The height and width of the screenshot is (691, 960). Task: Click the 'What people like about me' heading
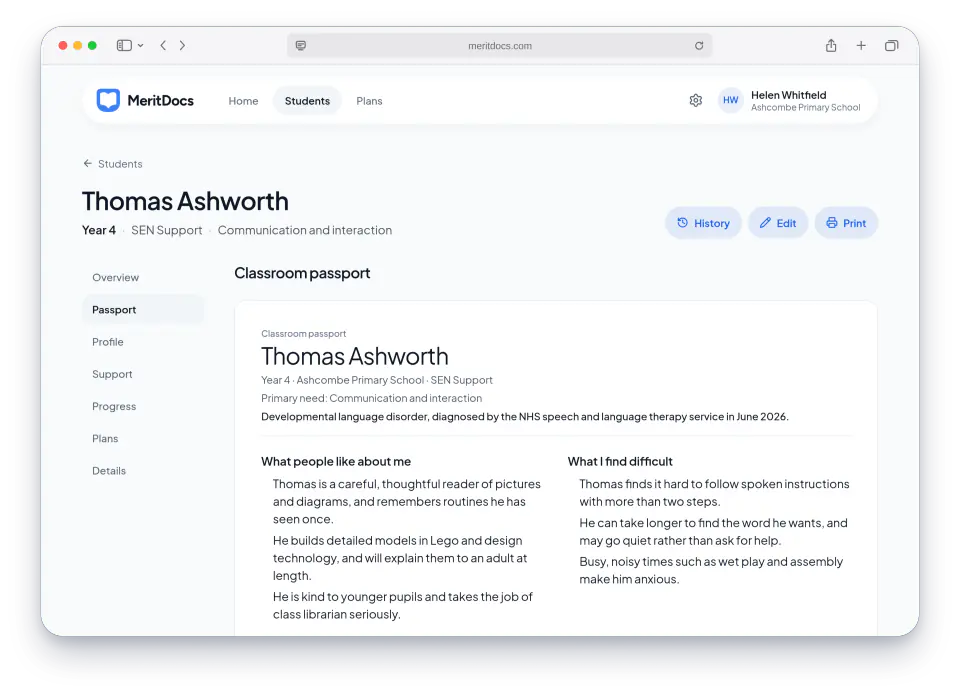click(336, 461)
